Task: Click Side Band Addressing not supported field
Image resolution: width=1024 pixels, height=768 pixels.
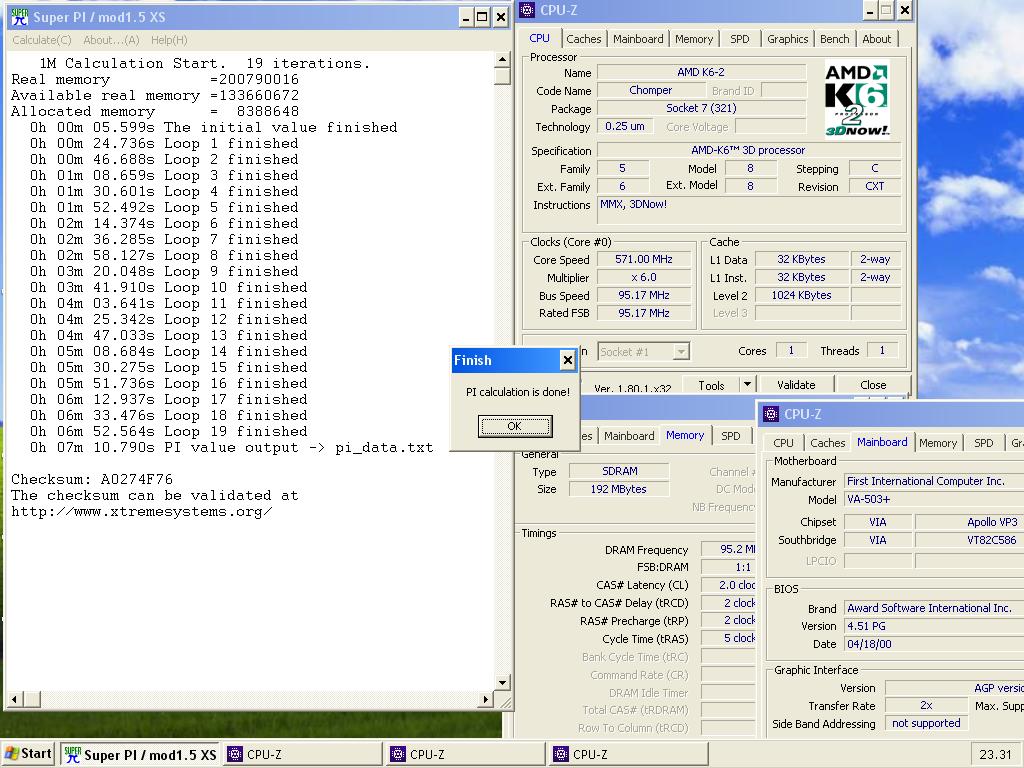Action: point(926,723)
